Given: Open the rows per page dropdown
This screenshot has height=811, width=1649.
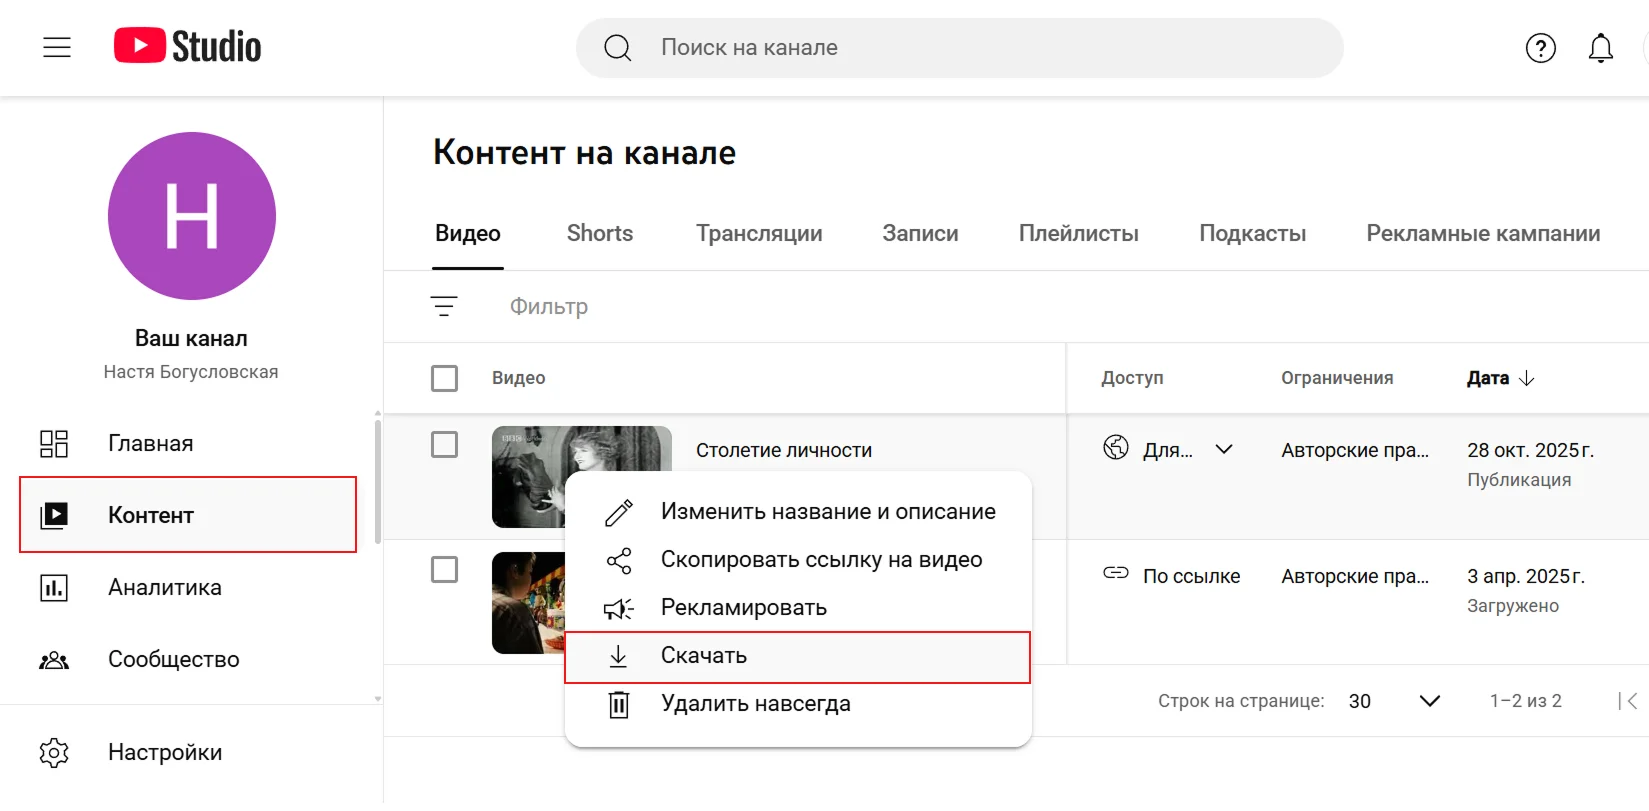Looking at the screenshot, I should pos(1429,701).
